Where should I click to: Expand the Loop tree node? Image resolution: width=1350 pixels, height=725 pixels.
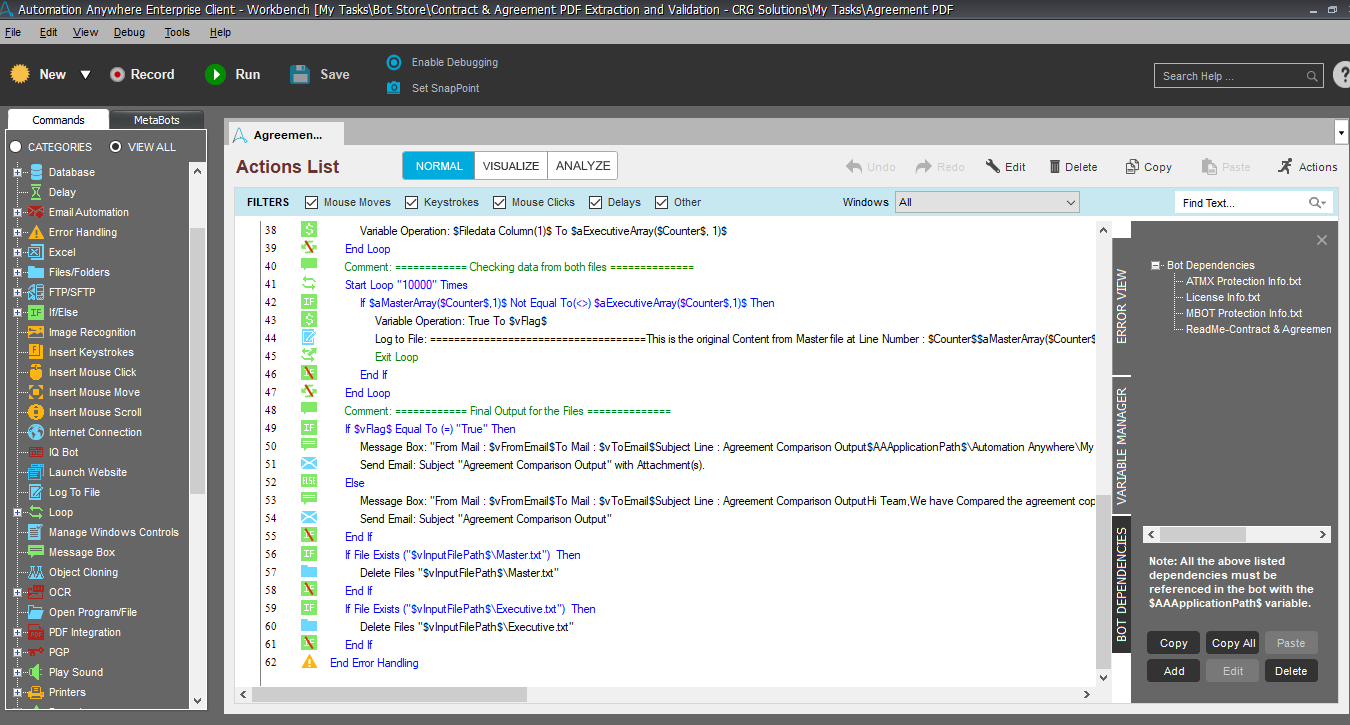pyautogui.click(x=17, y=512)
